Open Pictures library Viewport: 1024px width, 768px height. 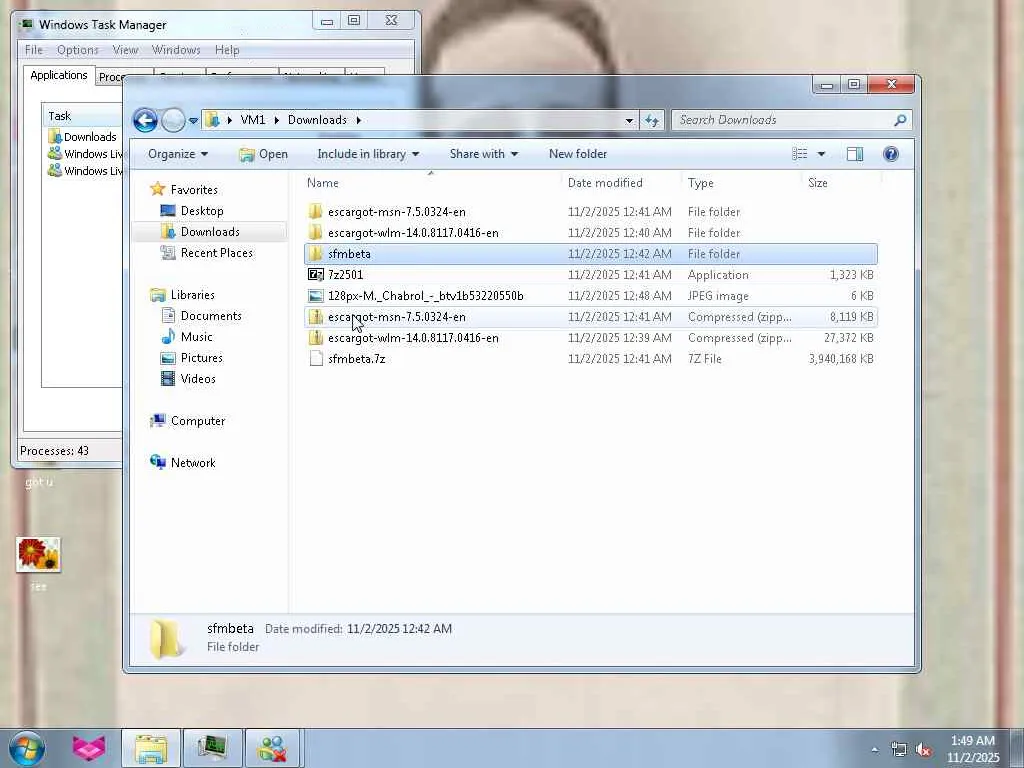coord(201,358)
